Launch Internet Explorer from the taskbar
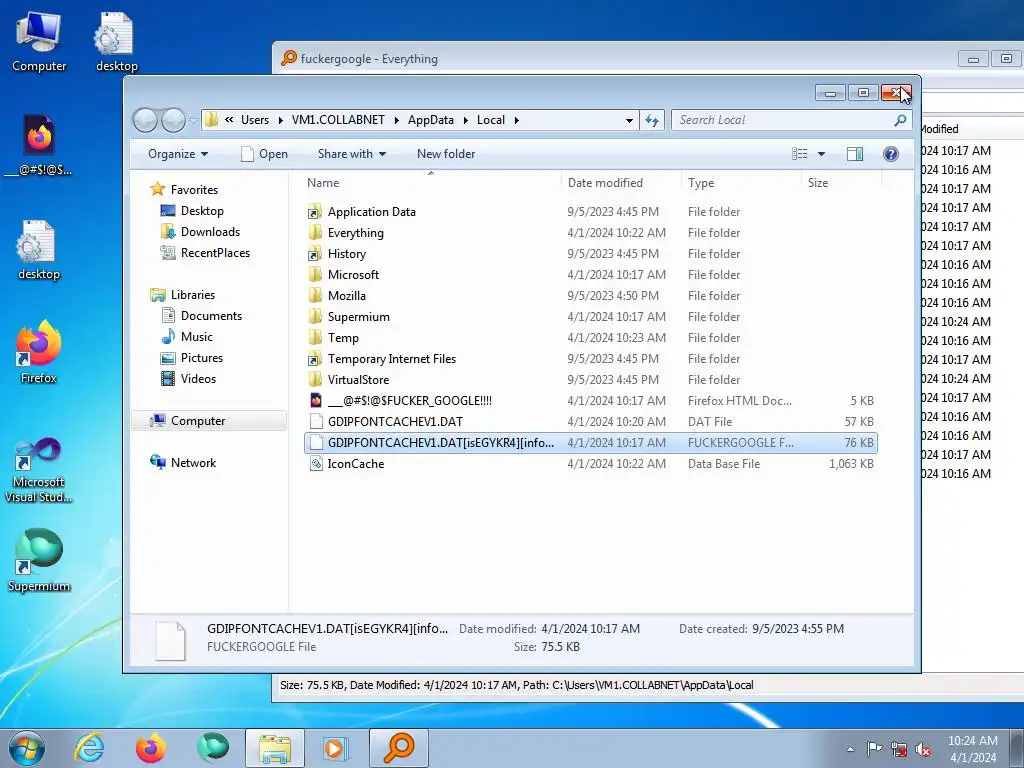The width and height of the screenshot is (1024, 768). tap(89, 748)
